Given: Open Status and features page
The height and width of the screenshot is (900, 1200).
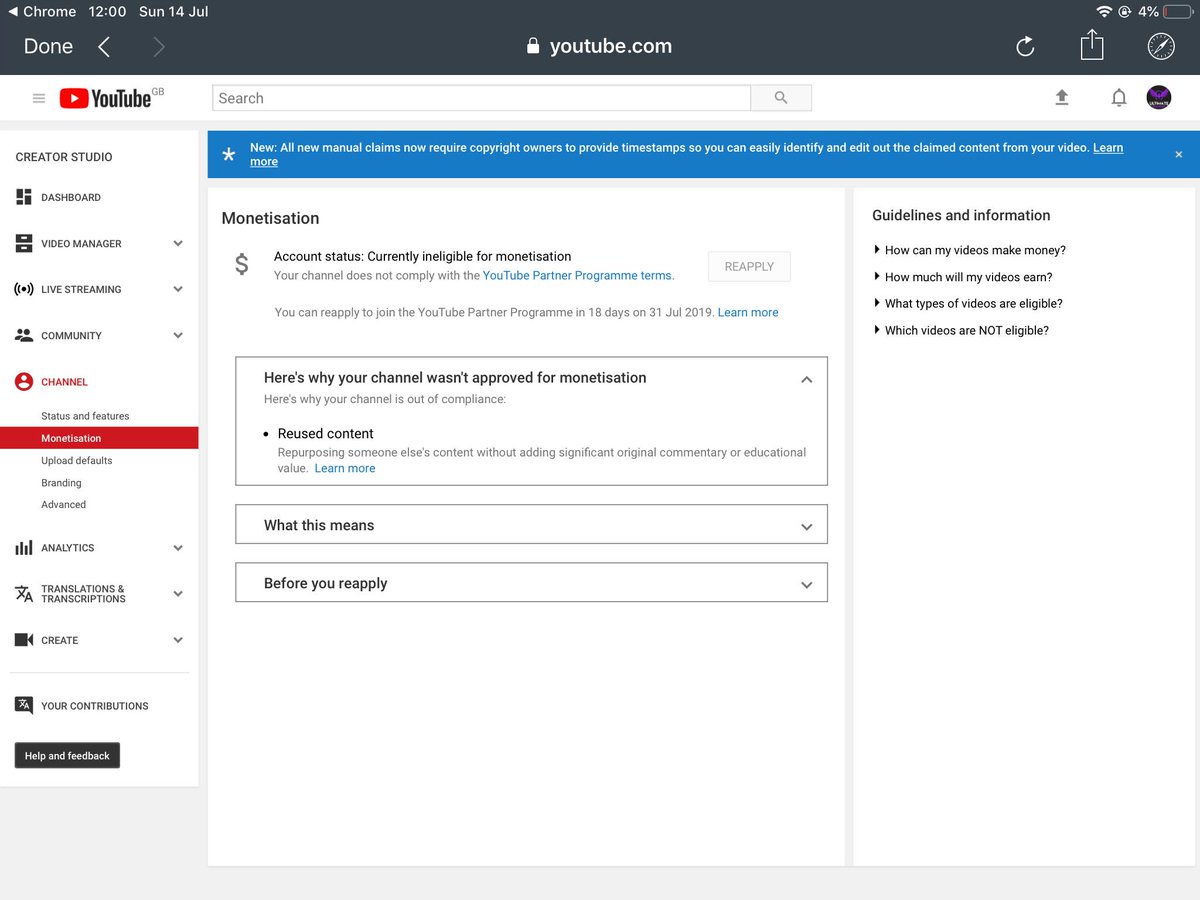Looking at the screenshot, I should pyautogui.click(x=85, y=416).
